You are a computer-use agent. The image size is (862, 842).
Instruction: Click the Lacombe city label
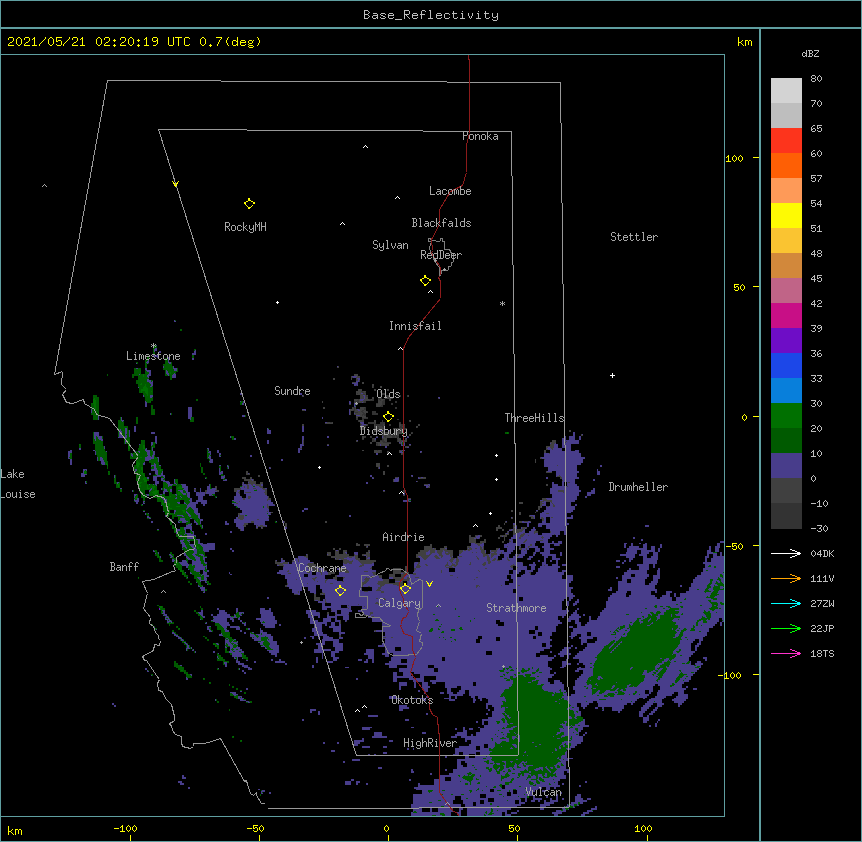point(450,191)
